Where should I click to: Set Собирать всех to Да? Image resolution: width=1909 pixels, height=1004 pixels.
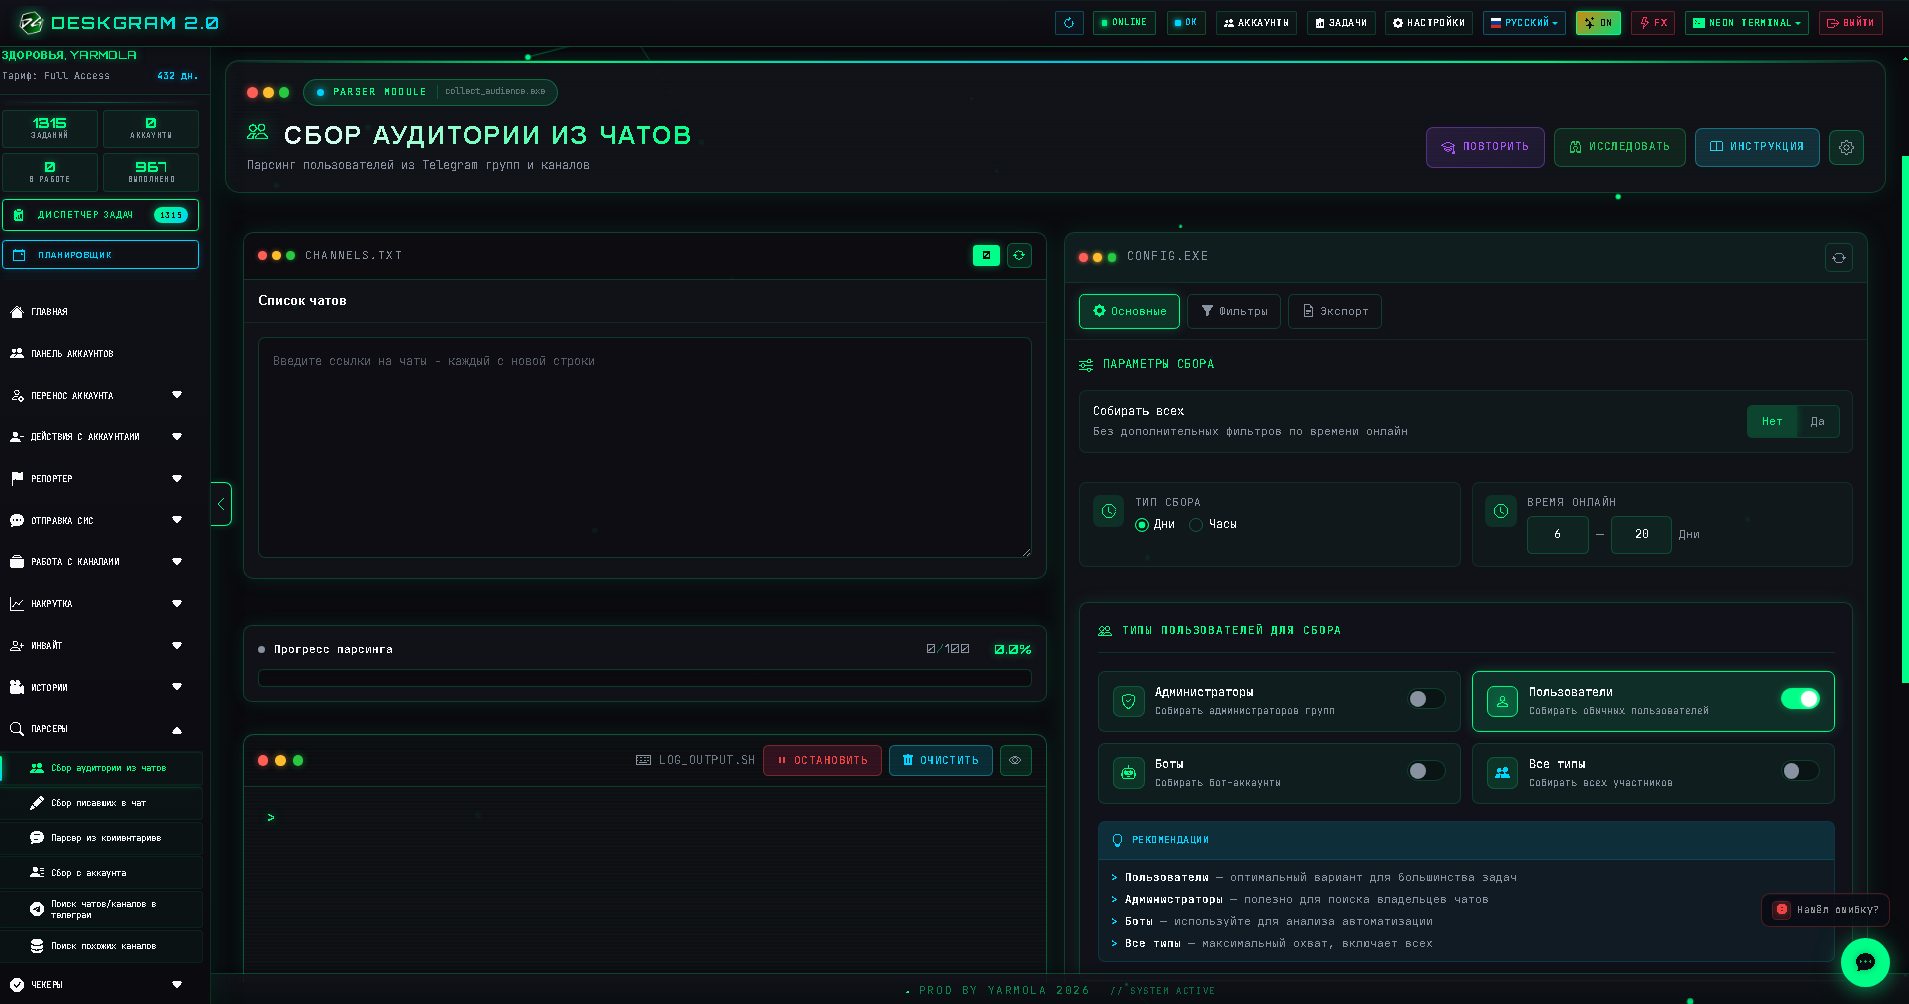(x=1818, y=422)
